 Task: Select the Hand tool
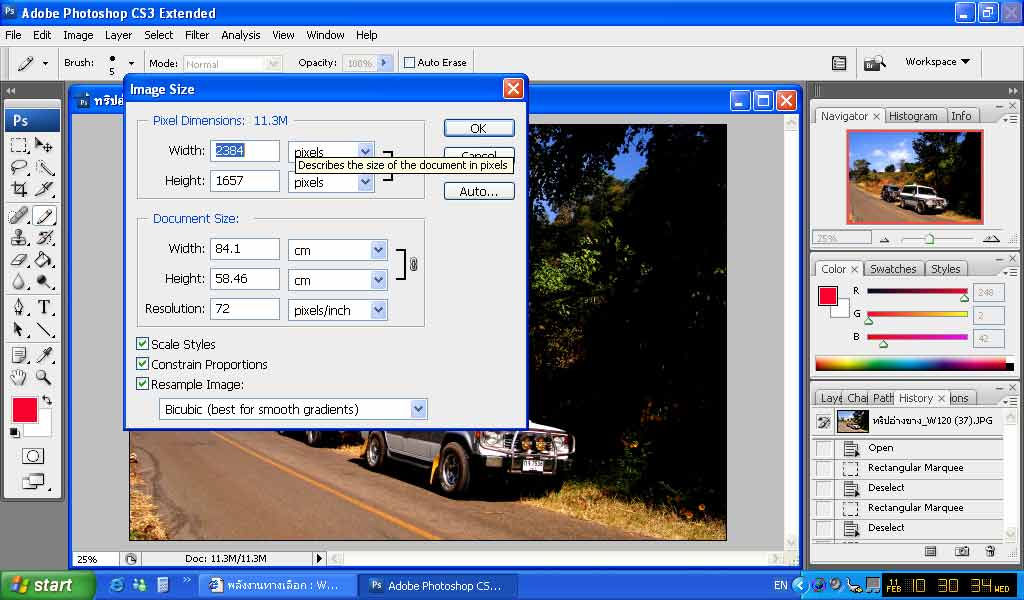click(19, 377)
